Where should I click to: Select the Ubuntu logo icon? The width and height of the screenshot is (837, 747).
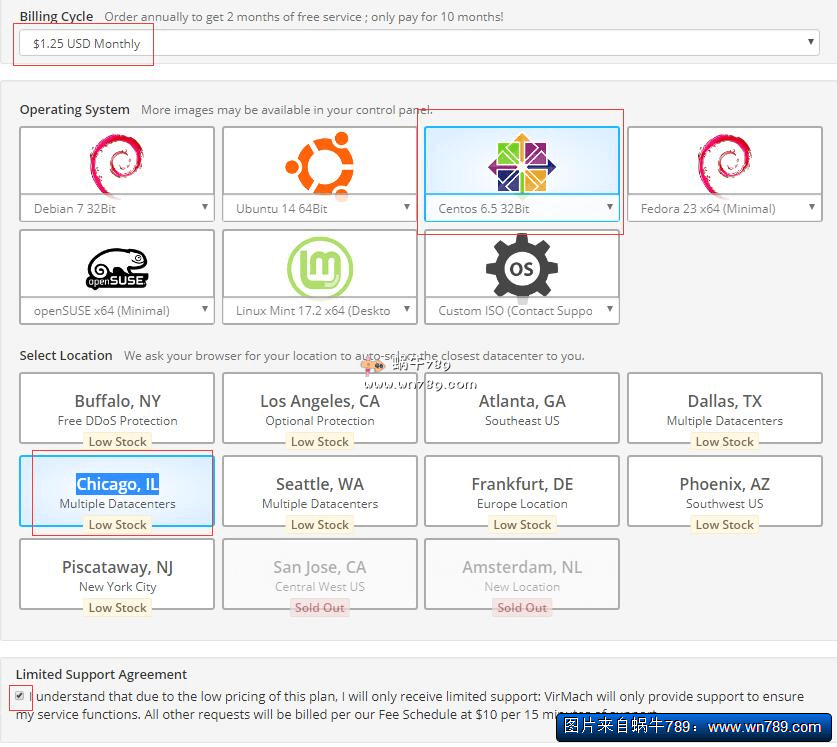coord(319,162)
